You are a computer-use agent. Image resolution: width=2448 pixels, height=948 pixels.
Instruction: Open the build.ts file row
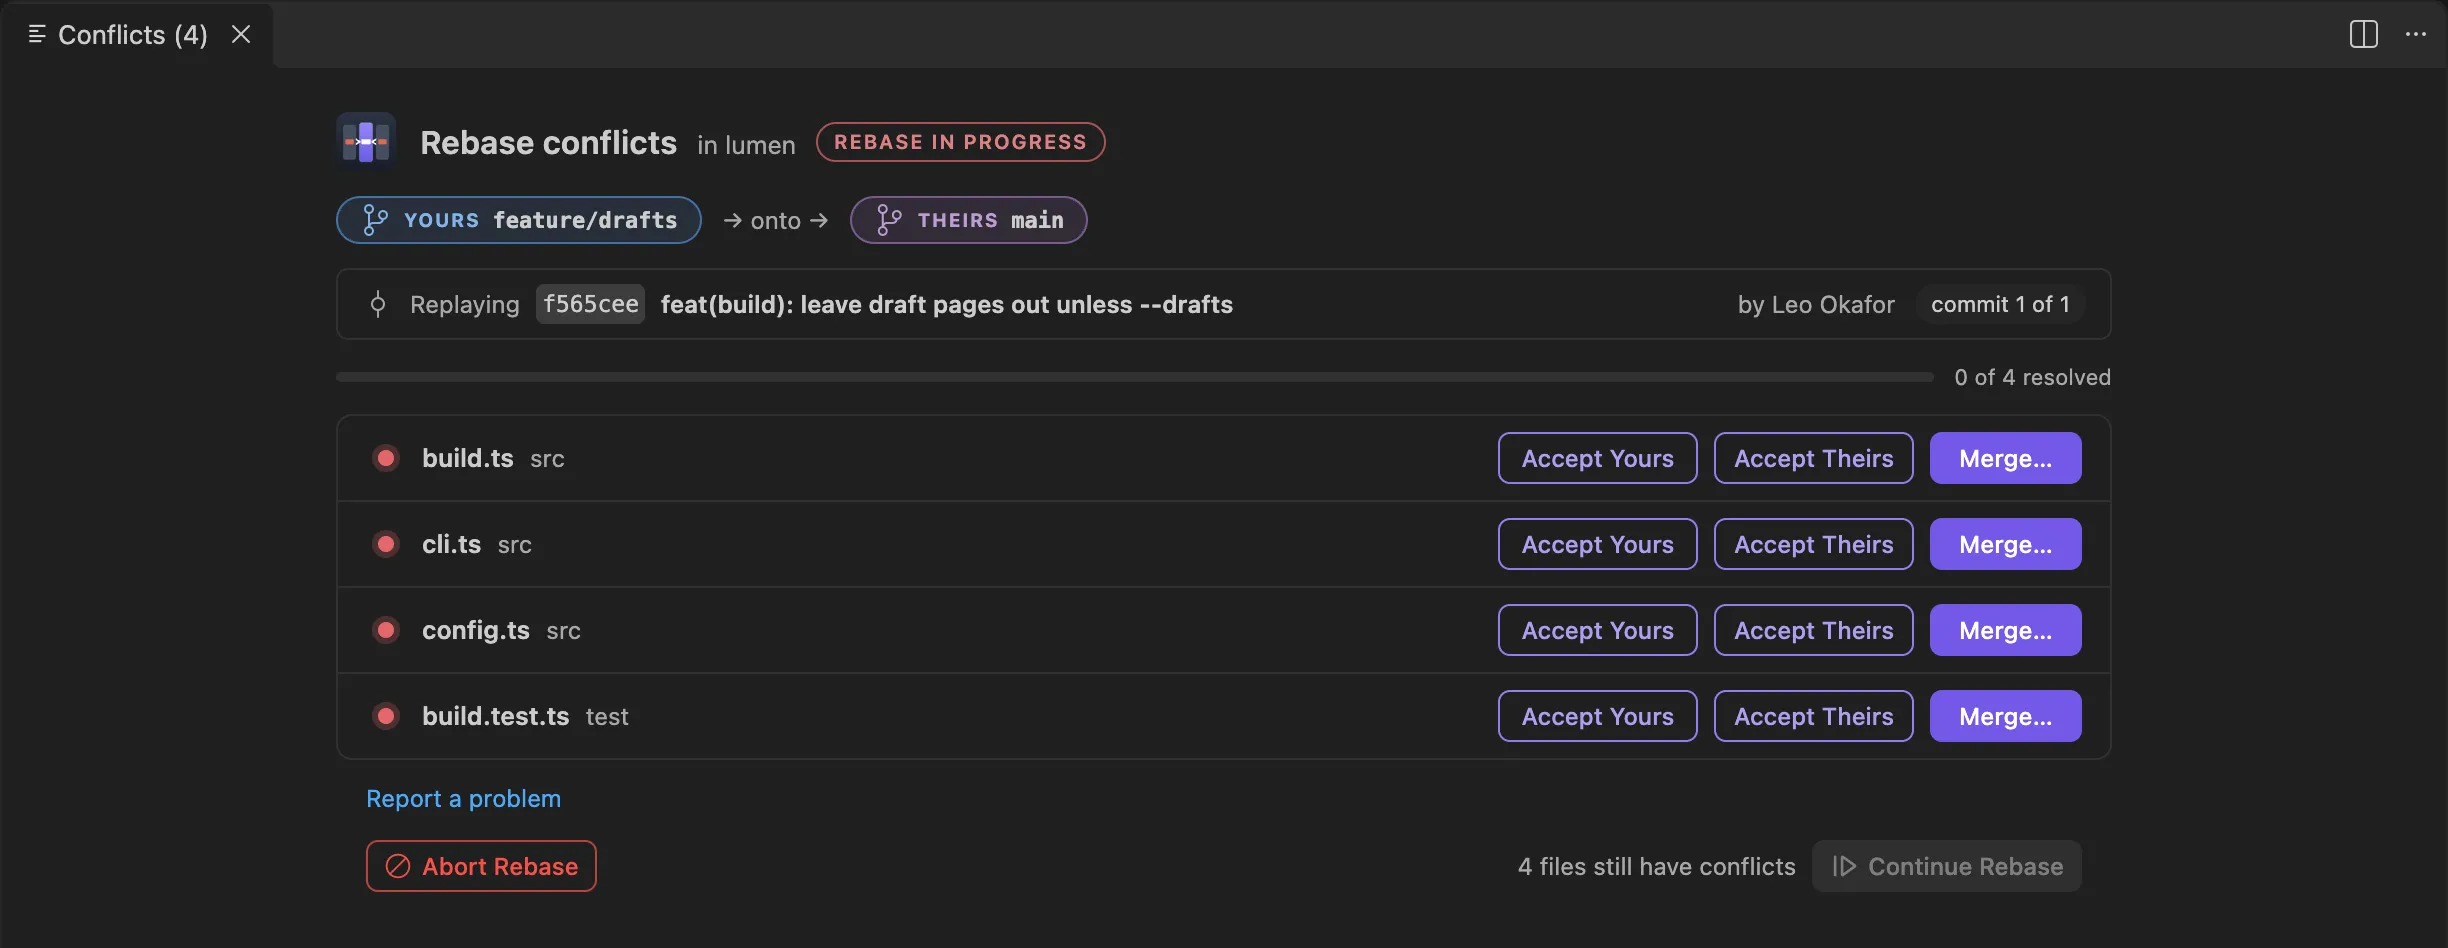(1224, 458)
